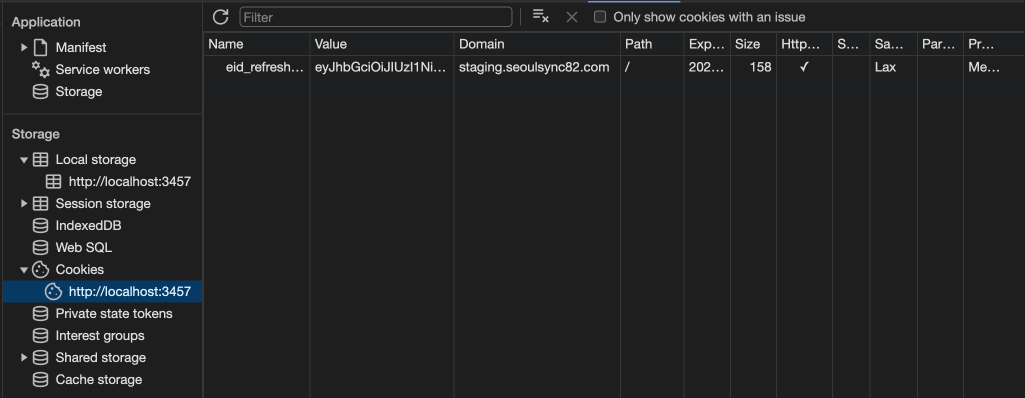Click the Manifest file icon

click(41, 48)
